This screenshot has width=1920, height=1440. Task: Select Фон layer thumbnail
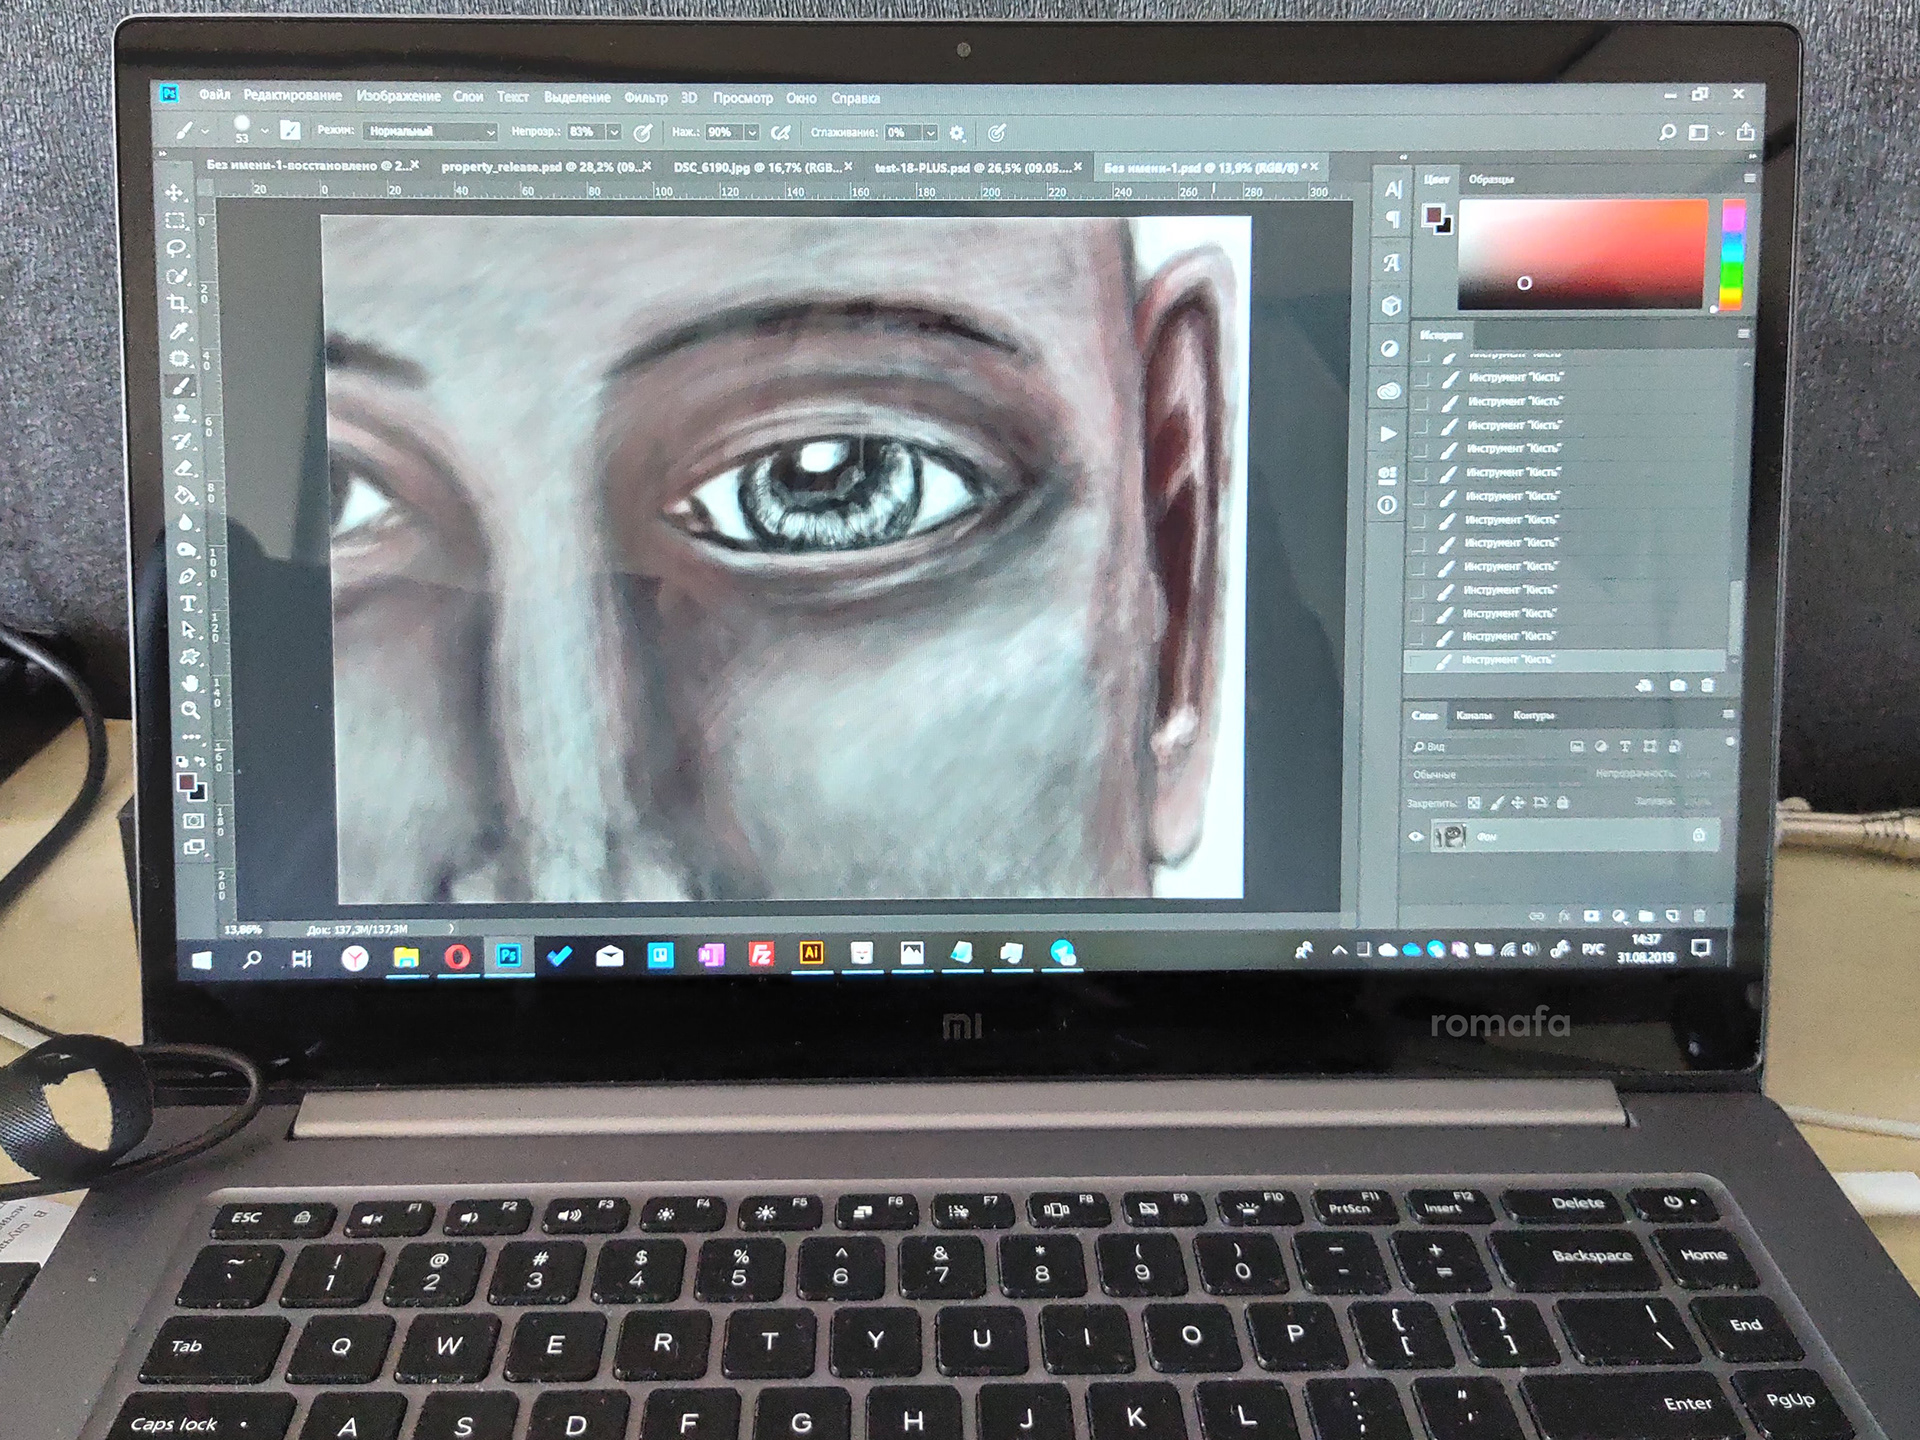click(1449, 836)
